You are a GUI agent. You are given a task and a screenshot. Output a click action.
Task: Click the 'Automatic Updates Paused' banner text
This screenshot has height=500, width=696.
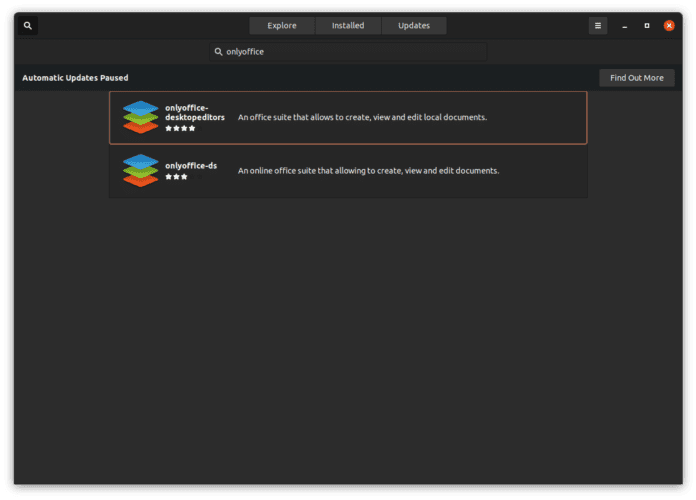[x=75, y=78]
